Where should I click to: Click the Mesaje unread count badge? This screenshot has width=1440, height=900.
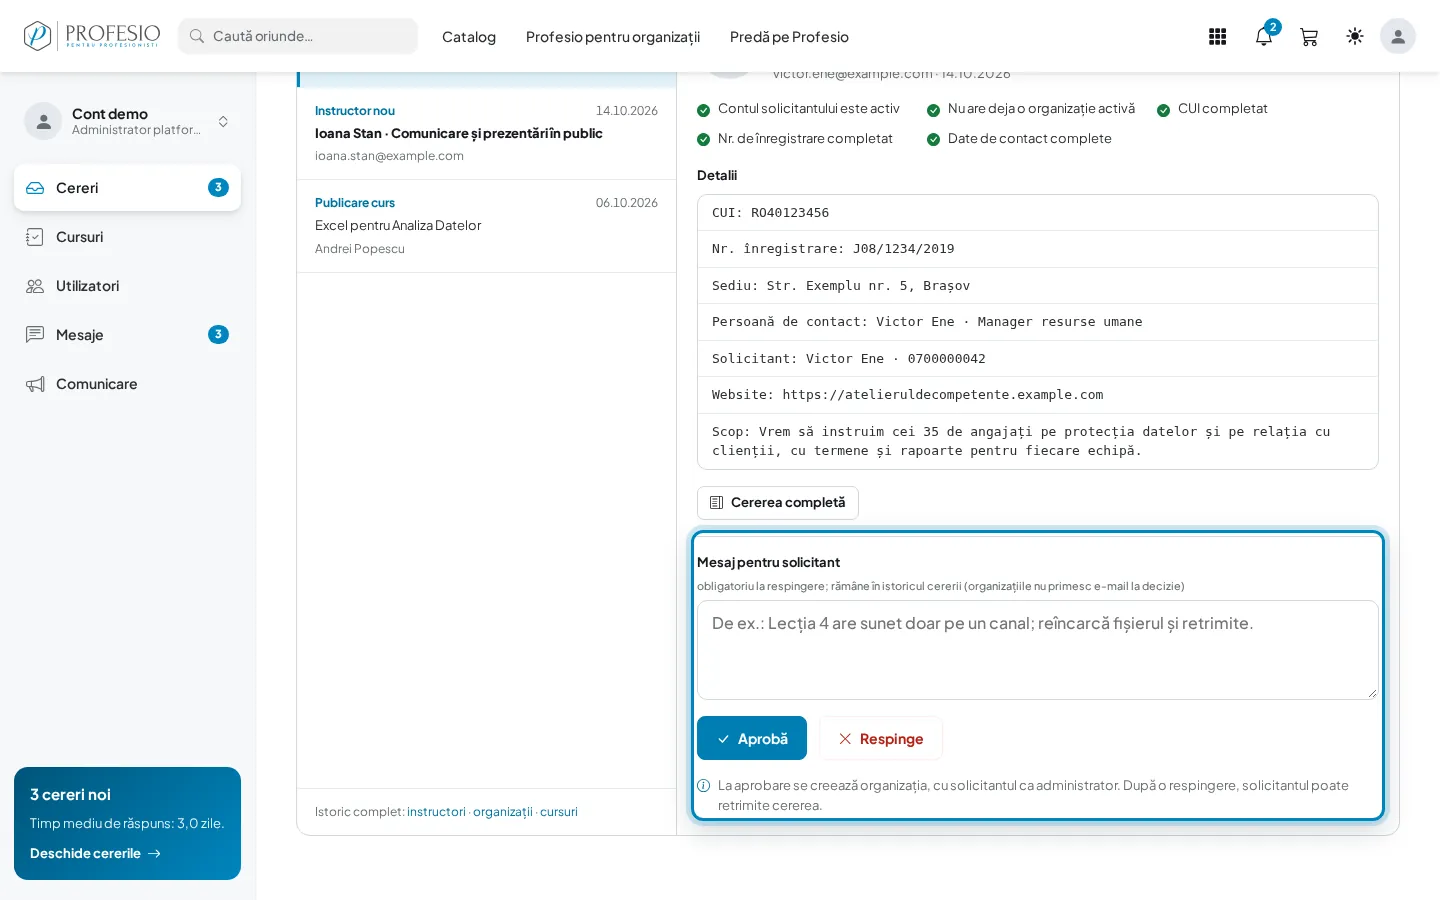[x=218, y=334]
